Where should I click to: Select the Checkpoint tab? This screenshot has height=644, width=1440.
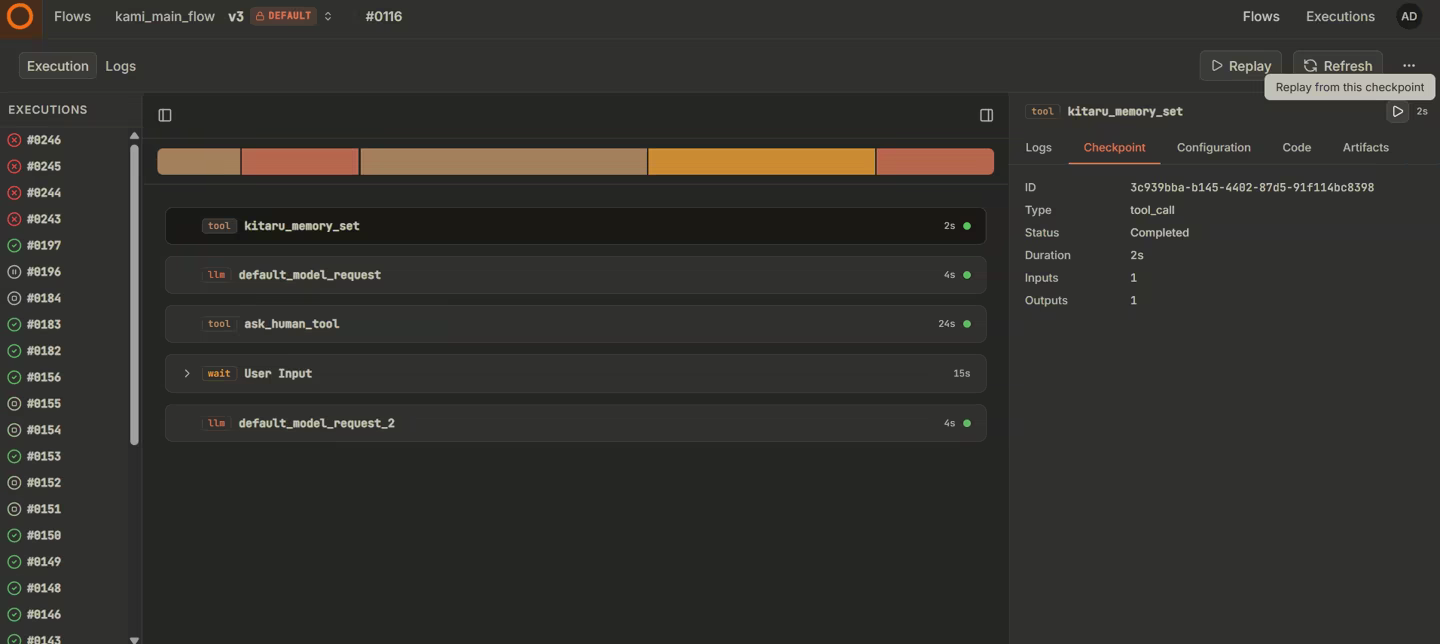(1114, 147)
